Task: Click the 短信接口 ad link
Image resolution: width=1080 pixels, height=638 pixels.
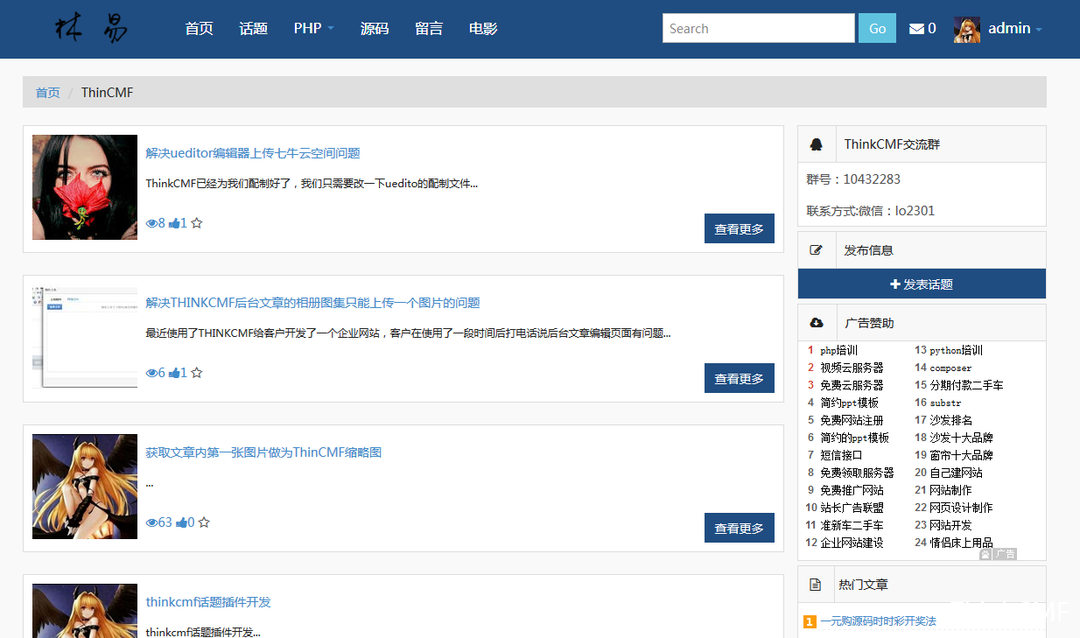Action: [x=841, y=455]
